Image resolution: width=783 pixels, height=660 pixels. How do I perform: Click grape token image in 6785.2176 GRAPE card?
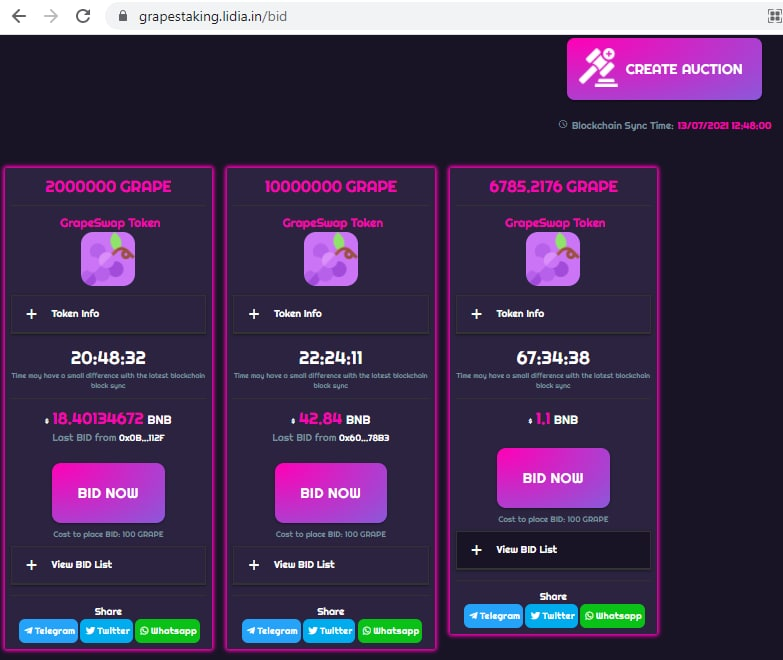coord(553,259)
